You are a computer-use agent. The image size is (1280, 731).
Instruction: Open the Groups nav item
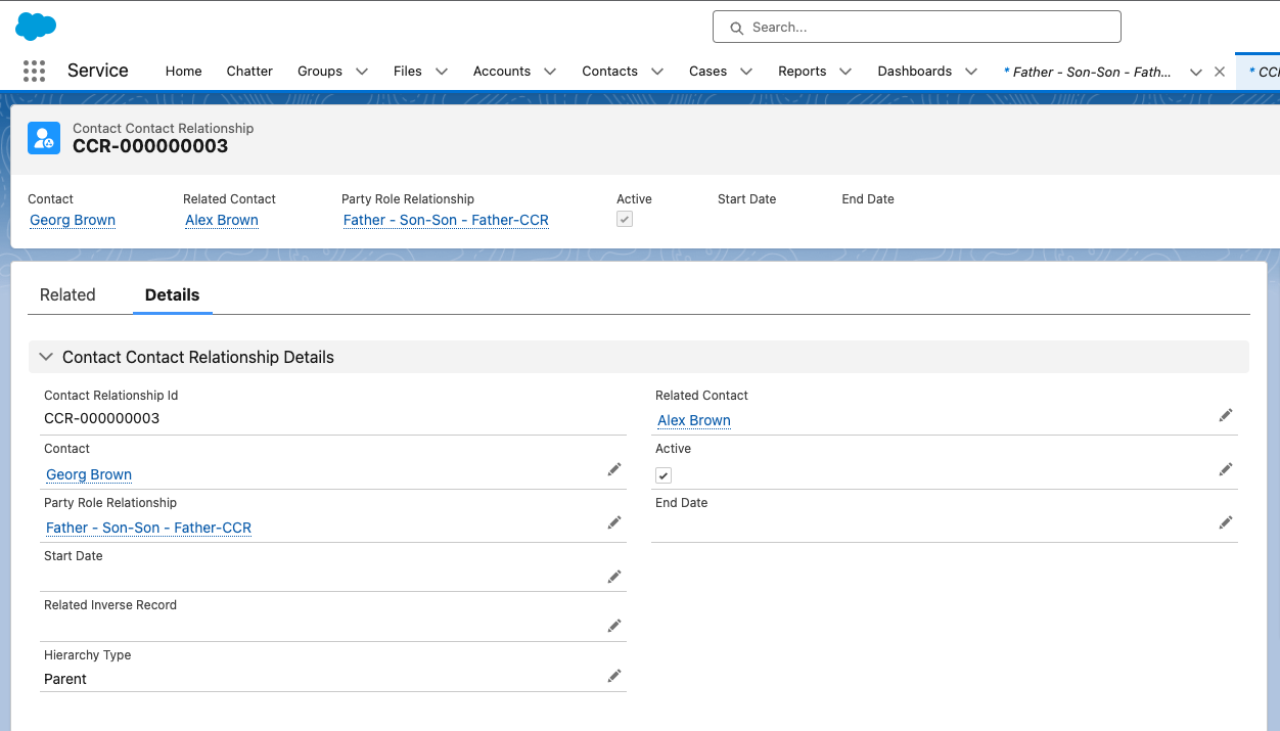320,71
